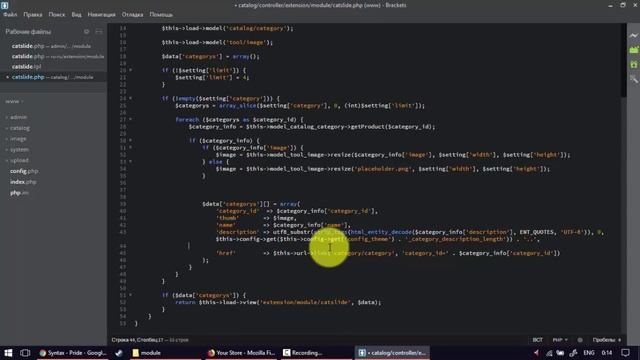Open php.ini in file tree
Screen dimensions: 640x360
[x=19, y=193]
